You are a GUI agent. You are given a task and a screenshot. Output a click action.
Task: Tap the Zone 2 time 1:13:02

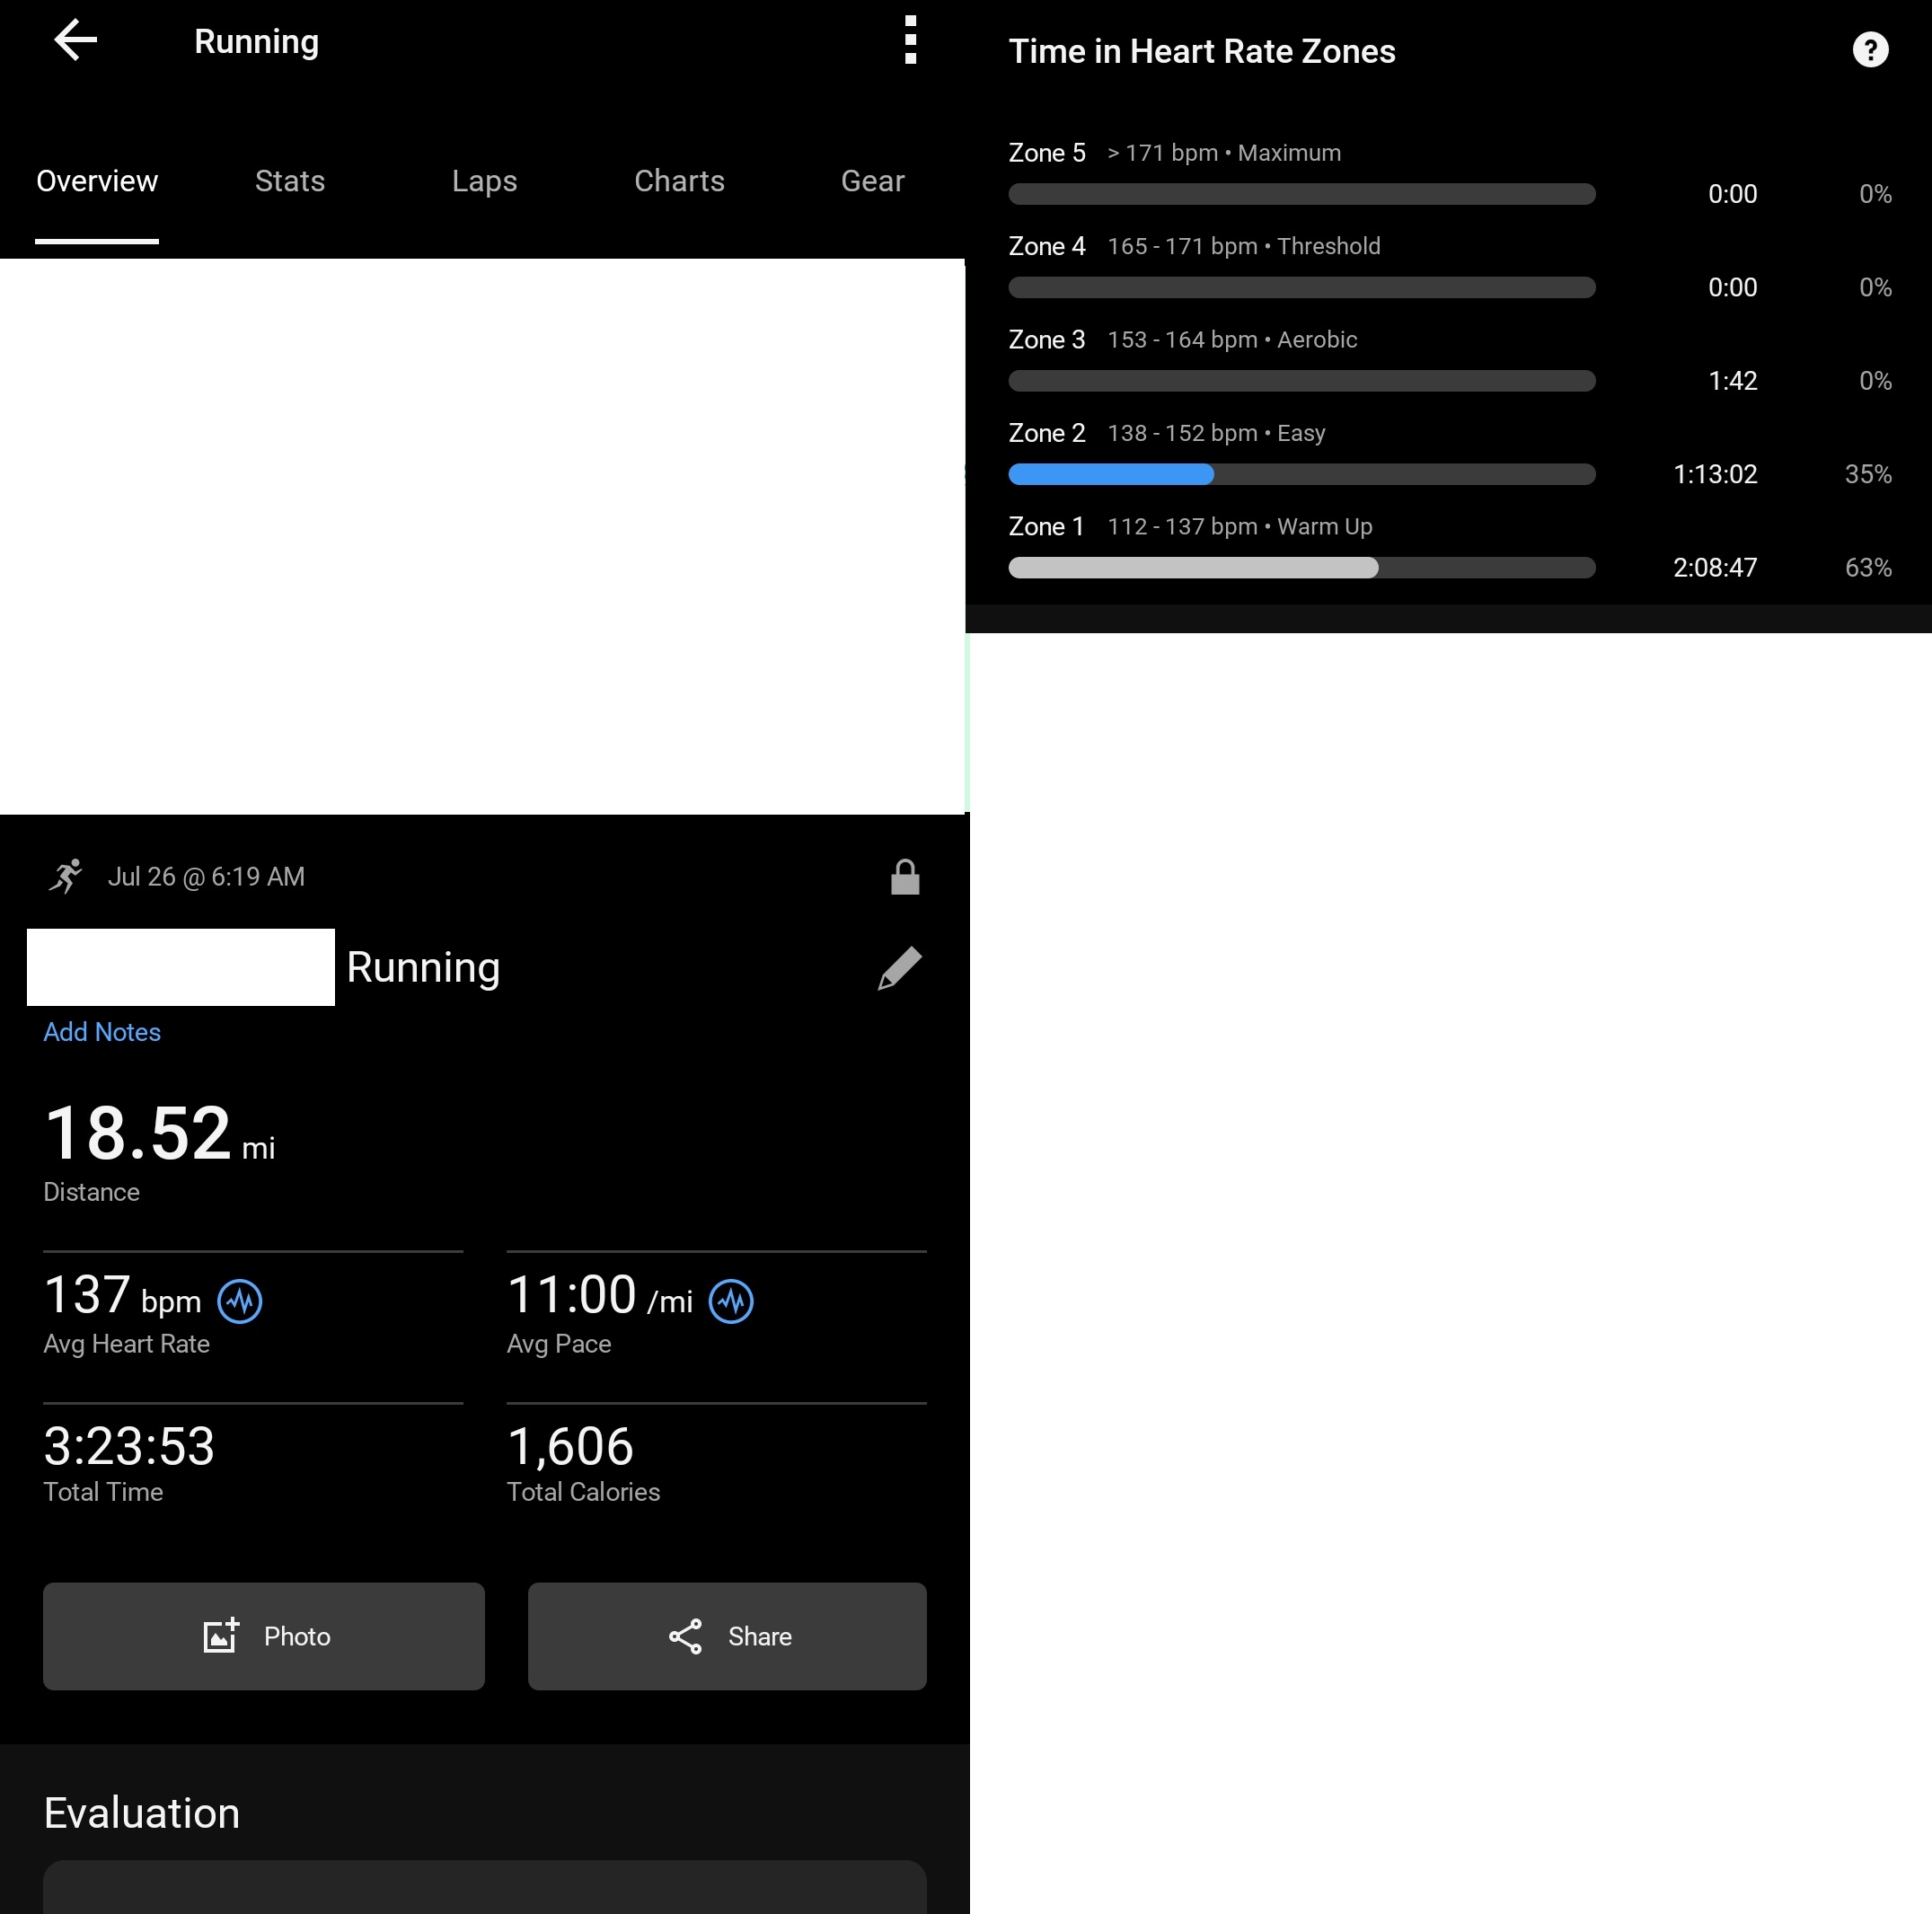(1715, 474)
